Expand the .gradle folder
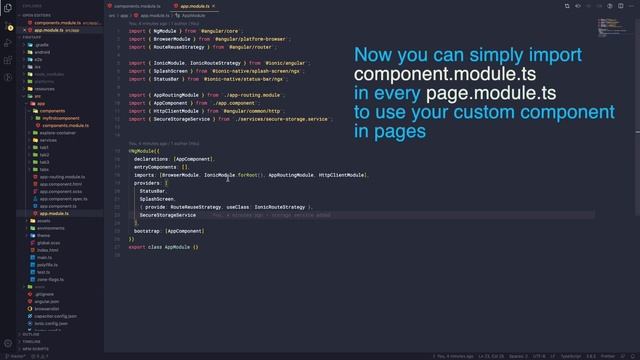 [42, 45]
